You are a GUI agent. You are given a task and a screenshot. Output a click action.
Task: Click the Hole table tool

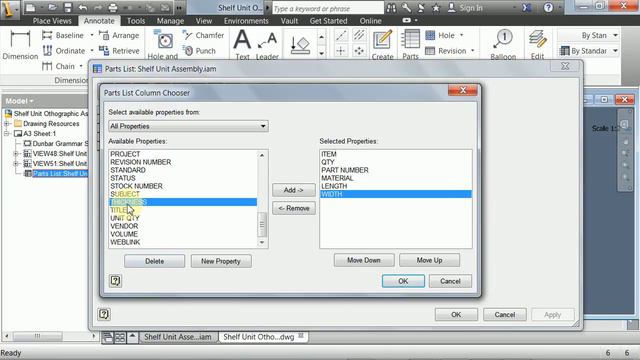(440, 36)
